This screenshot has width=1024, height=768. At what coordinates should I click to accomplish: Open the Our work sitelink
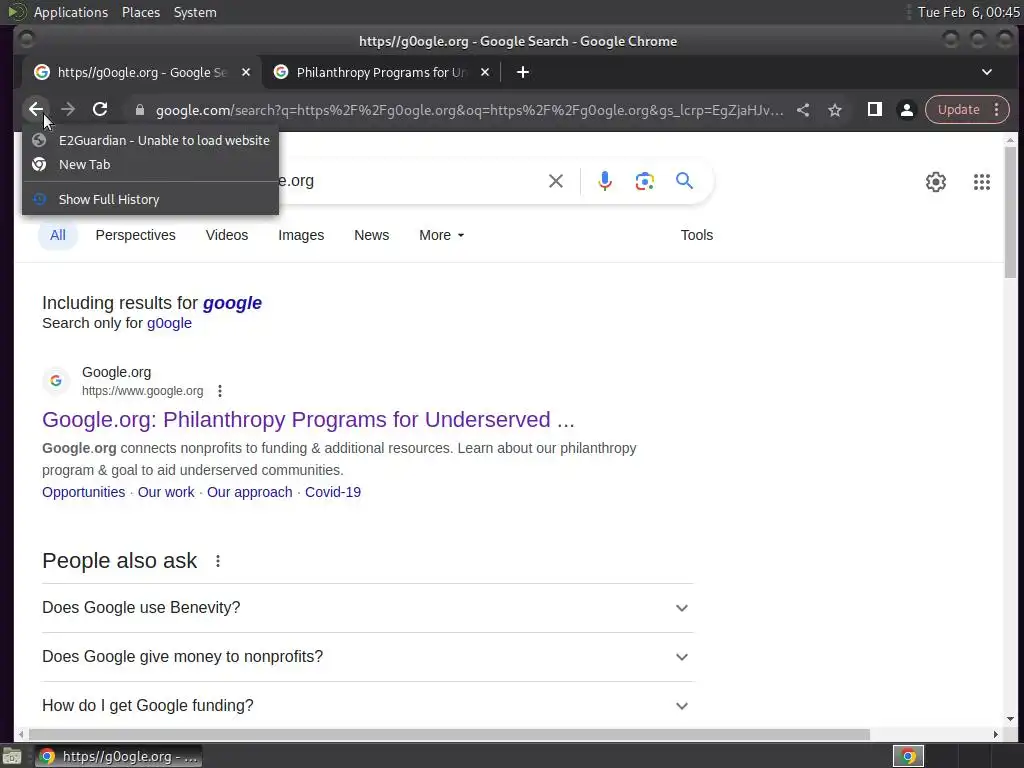click(166, 492)
